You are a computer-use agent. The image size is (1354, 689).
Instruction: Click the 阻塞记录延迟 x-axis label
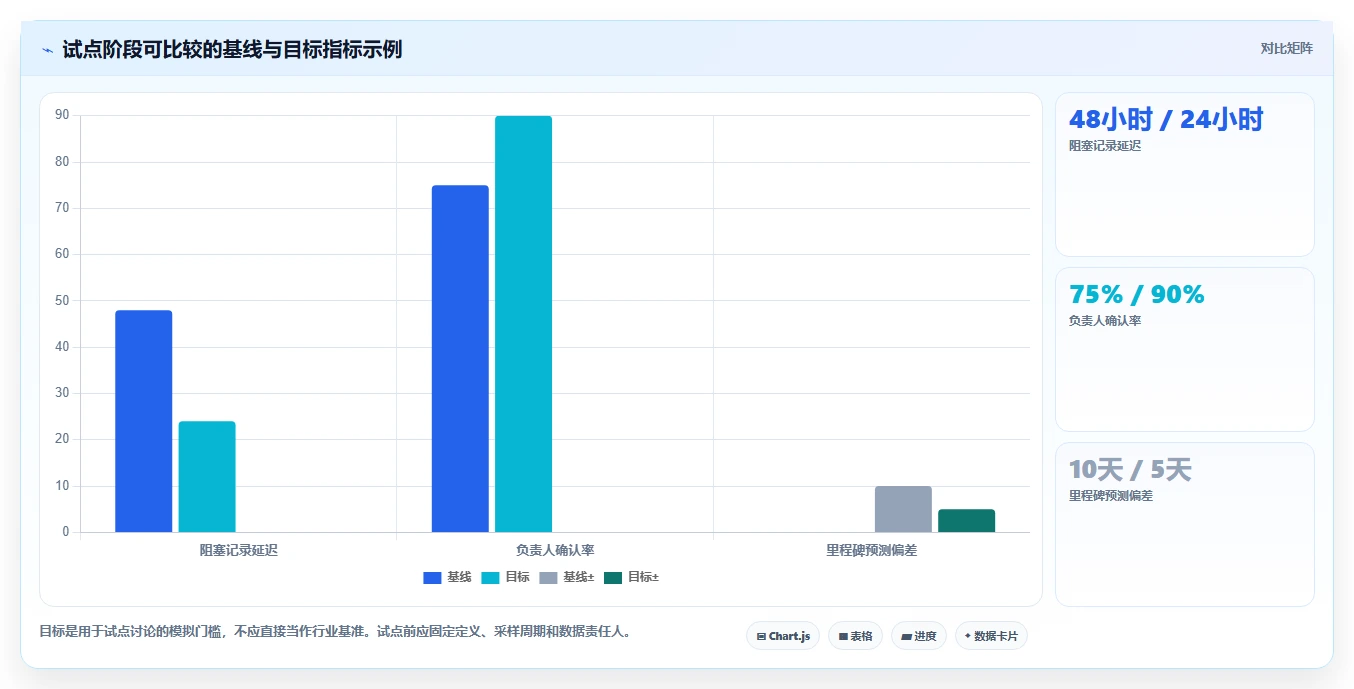(238, 550)
